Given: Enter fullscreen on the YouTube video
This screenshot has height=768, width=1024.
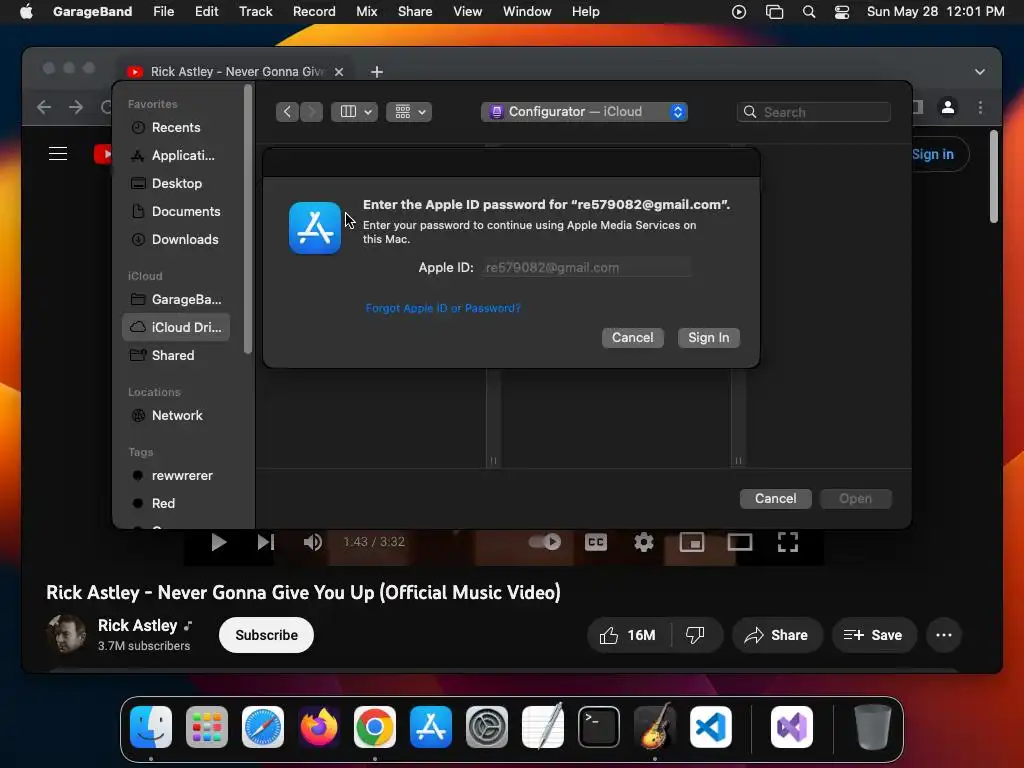Looking at the screenshot, I should (788, 542).
